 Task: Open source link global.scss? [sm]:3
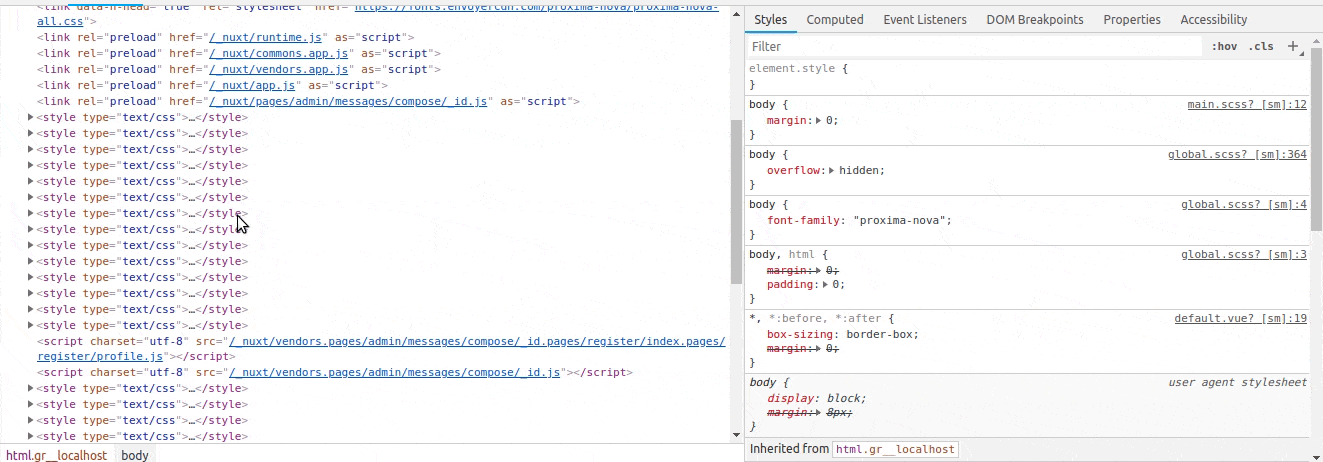tap(1244, 254)
